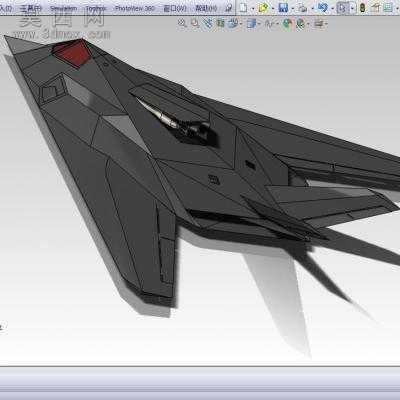Click the Hide/Show Items icon
Viewport: 400px width, 400px height.
coord(269,23)
